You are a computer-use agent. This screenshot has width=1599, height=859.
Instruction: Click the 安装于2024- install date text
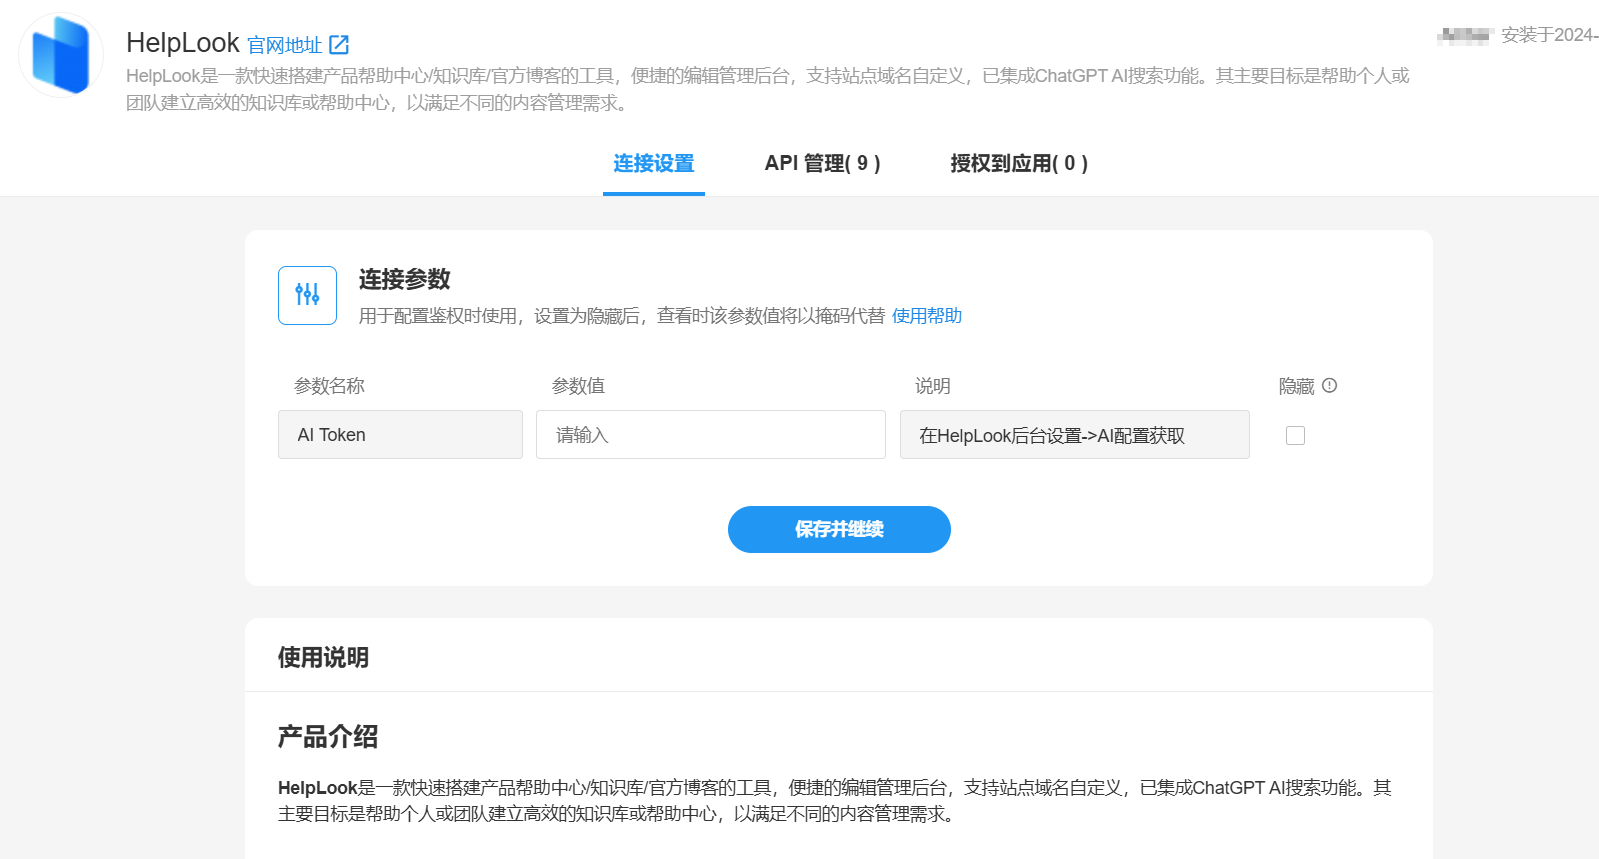click(x=1549, y=35)
